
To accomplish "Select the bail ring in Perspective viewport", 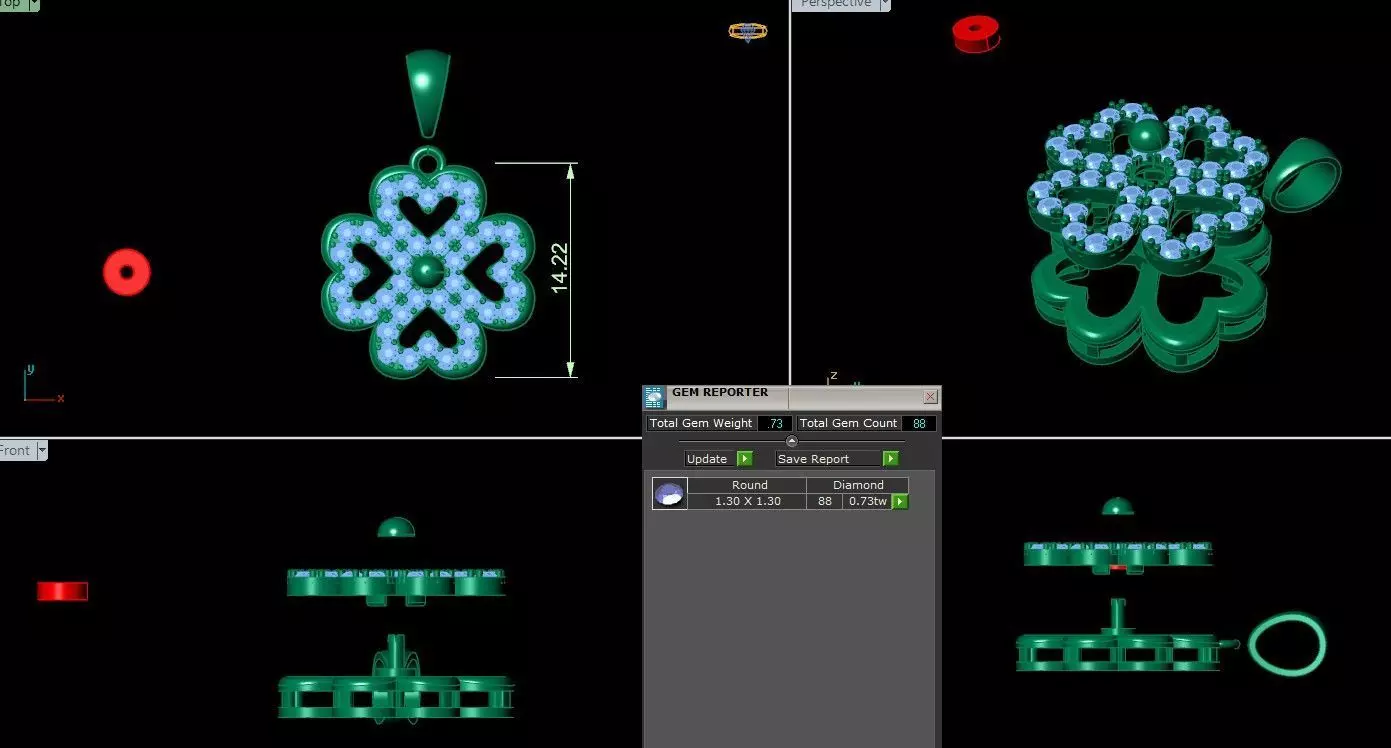I will [x=1302, y=174].
